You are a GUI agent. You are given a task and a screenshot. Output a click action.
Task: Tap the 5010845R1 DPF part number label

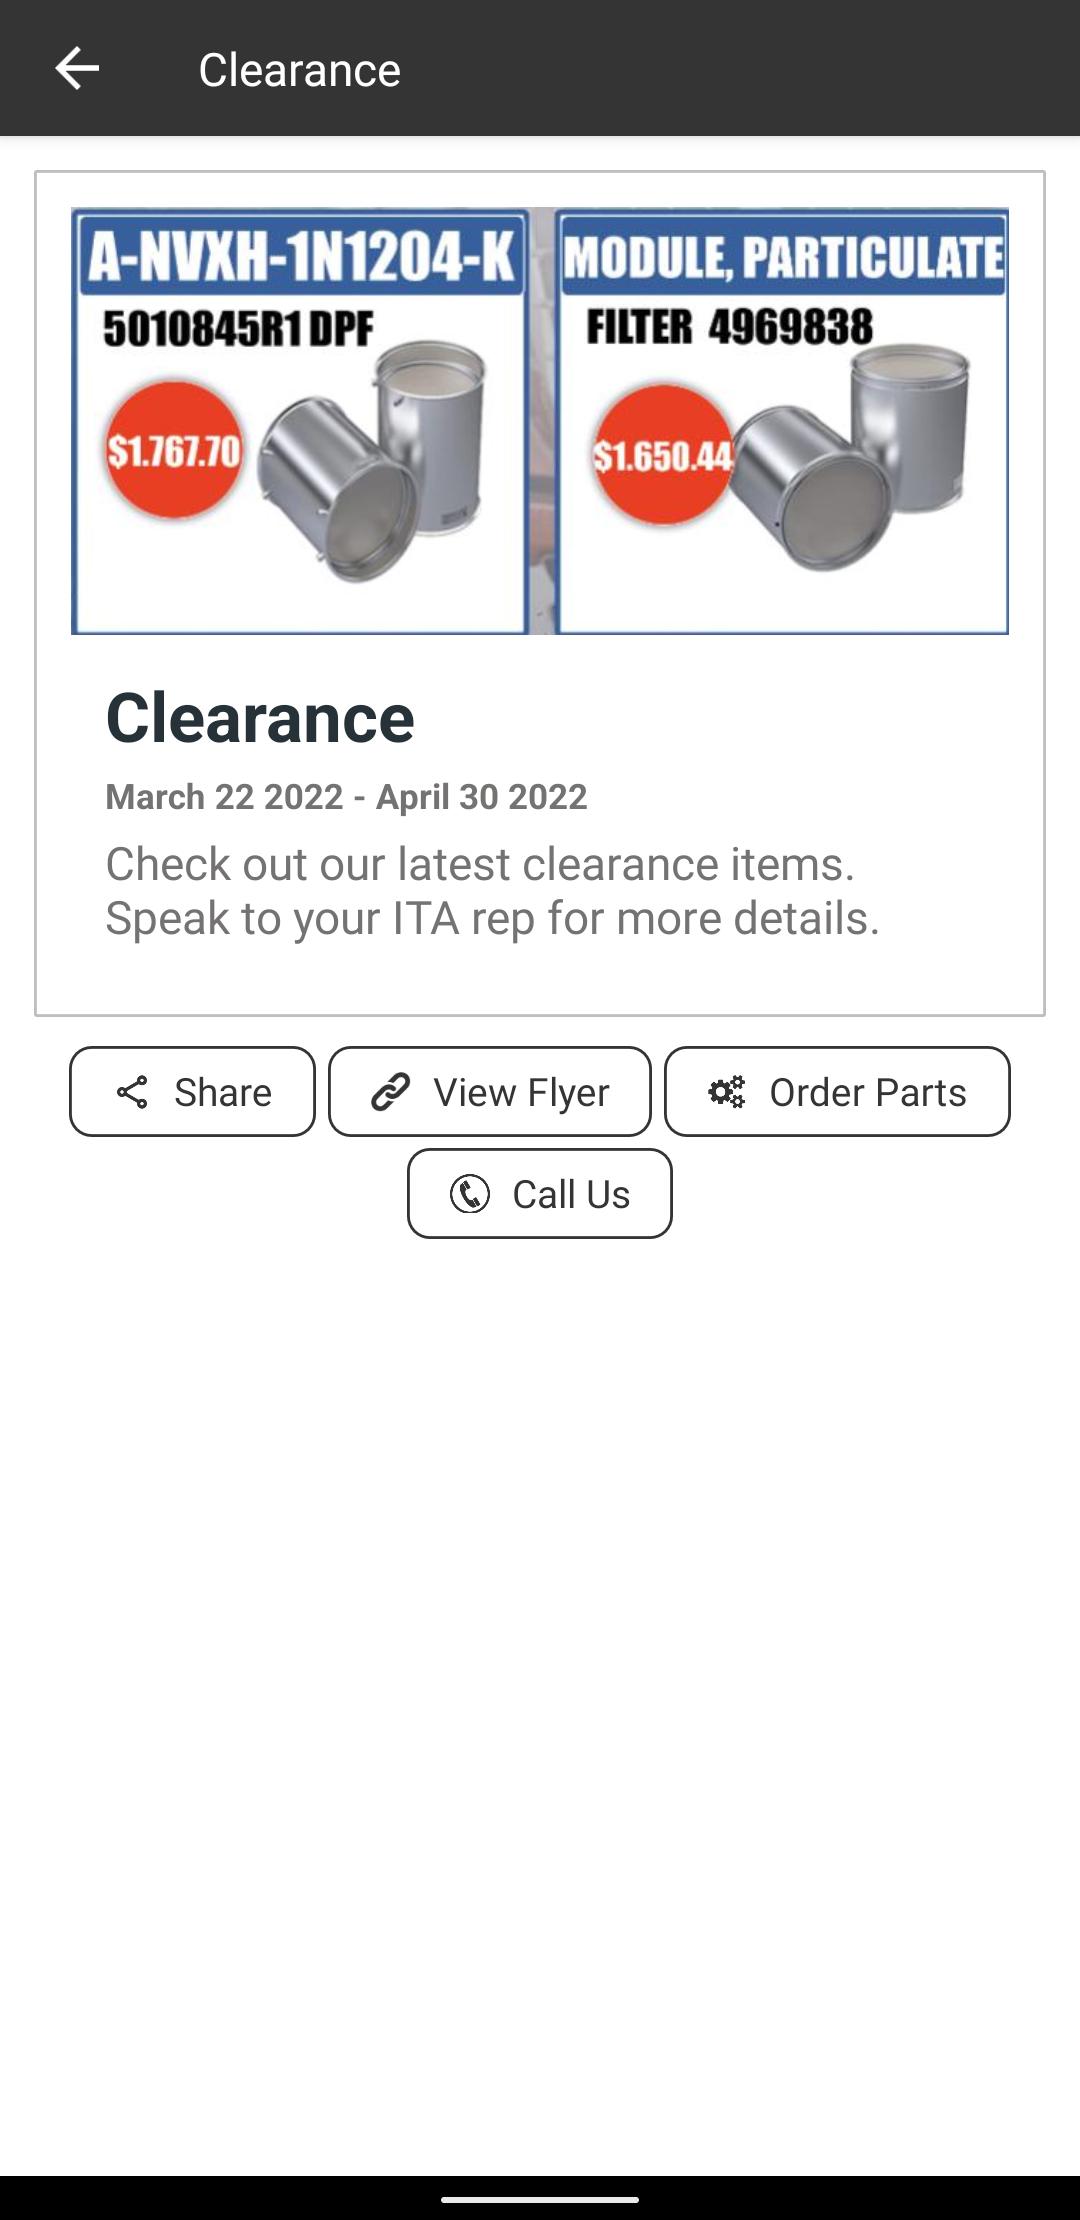click(238, 328)
